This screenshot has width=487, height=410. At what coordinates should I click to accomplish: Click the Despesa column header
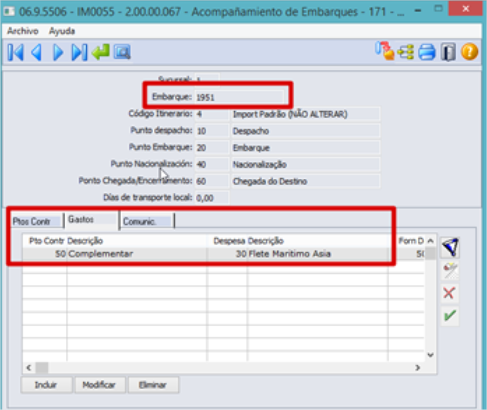[227, 241]
